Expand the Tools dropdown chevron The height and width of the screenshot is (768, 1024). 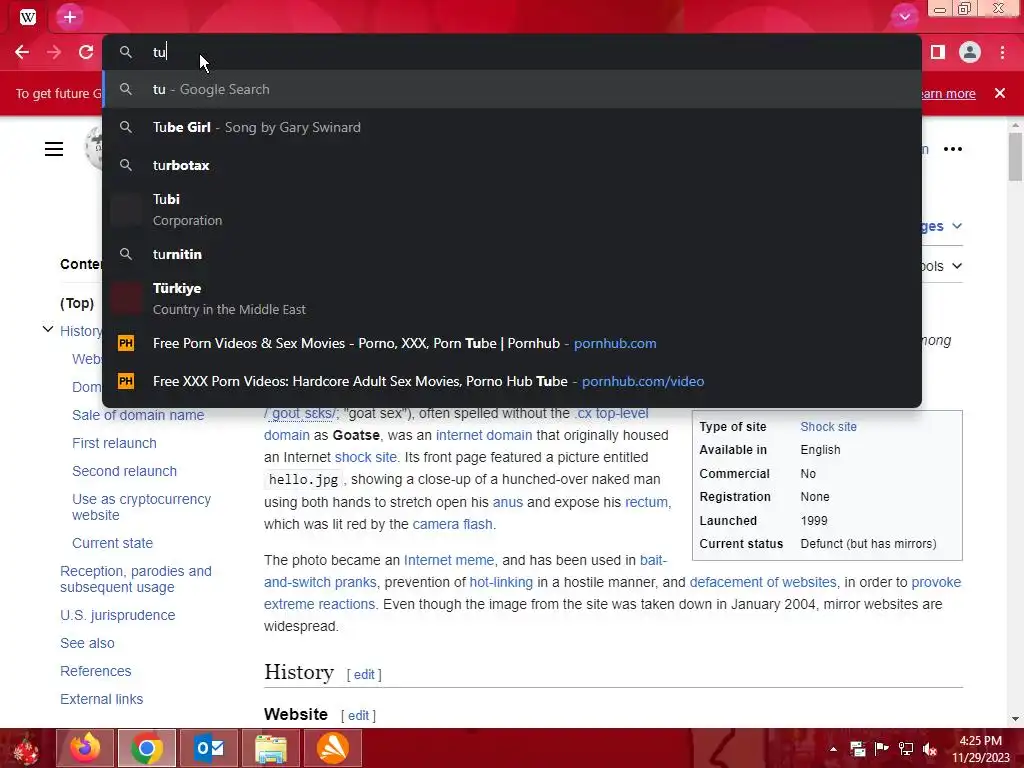click(957, 266)
